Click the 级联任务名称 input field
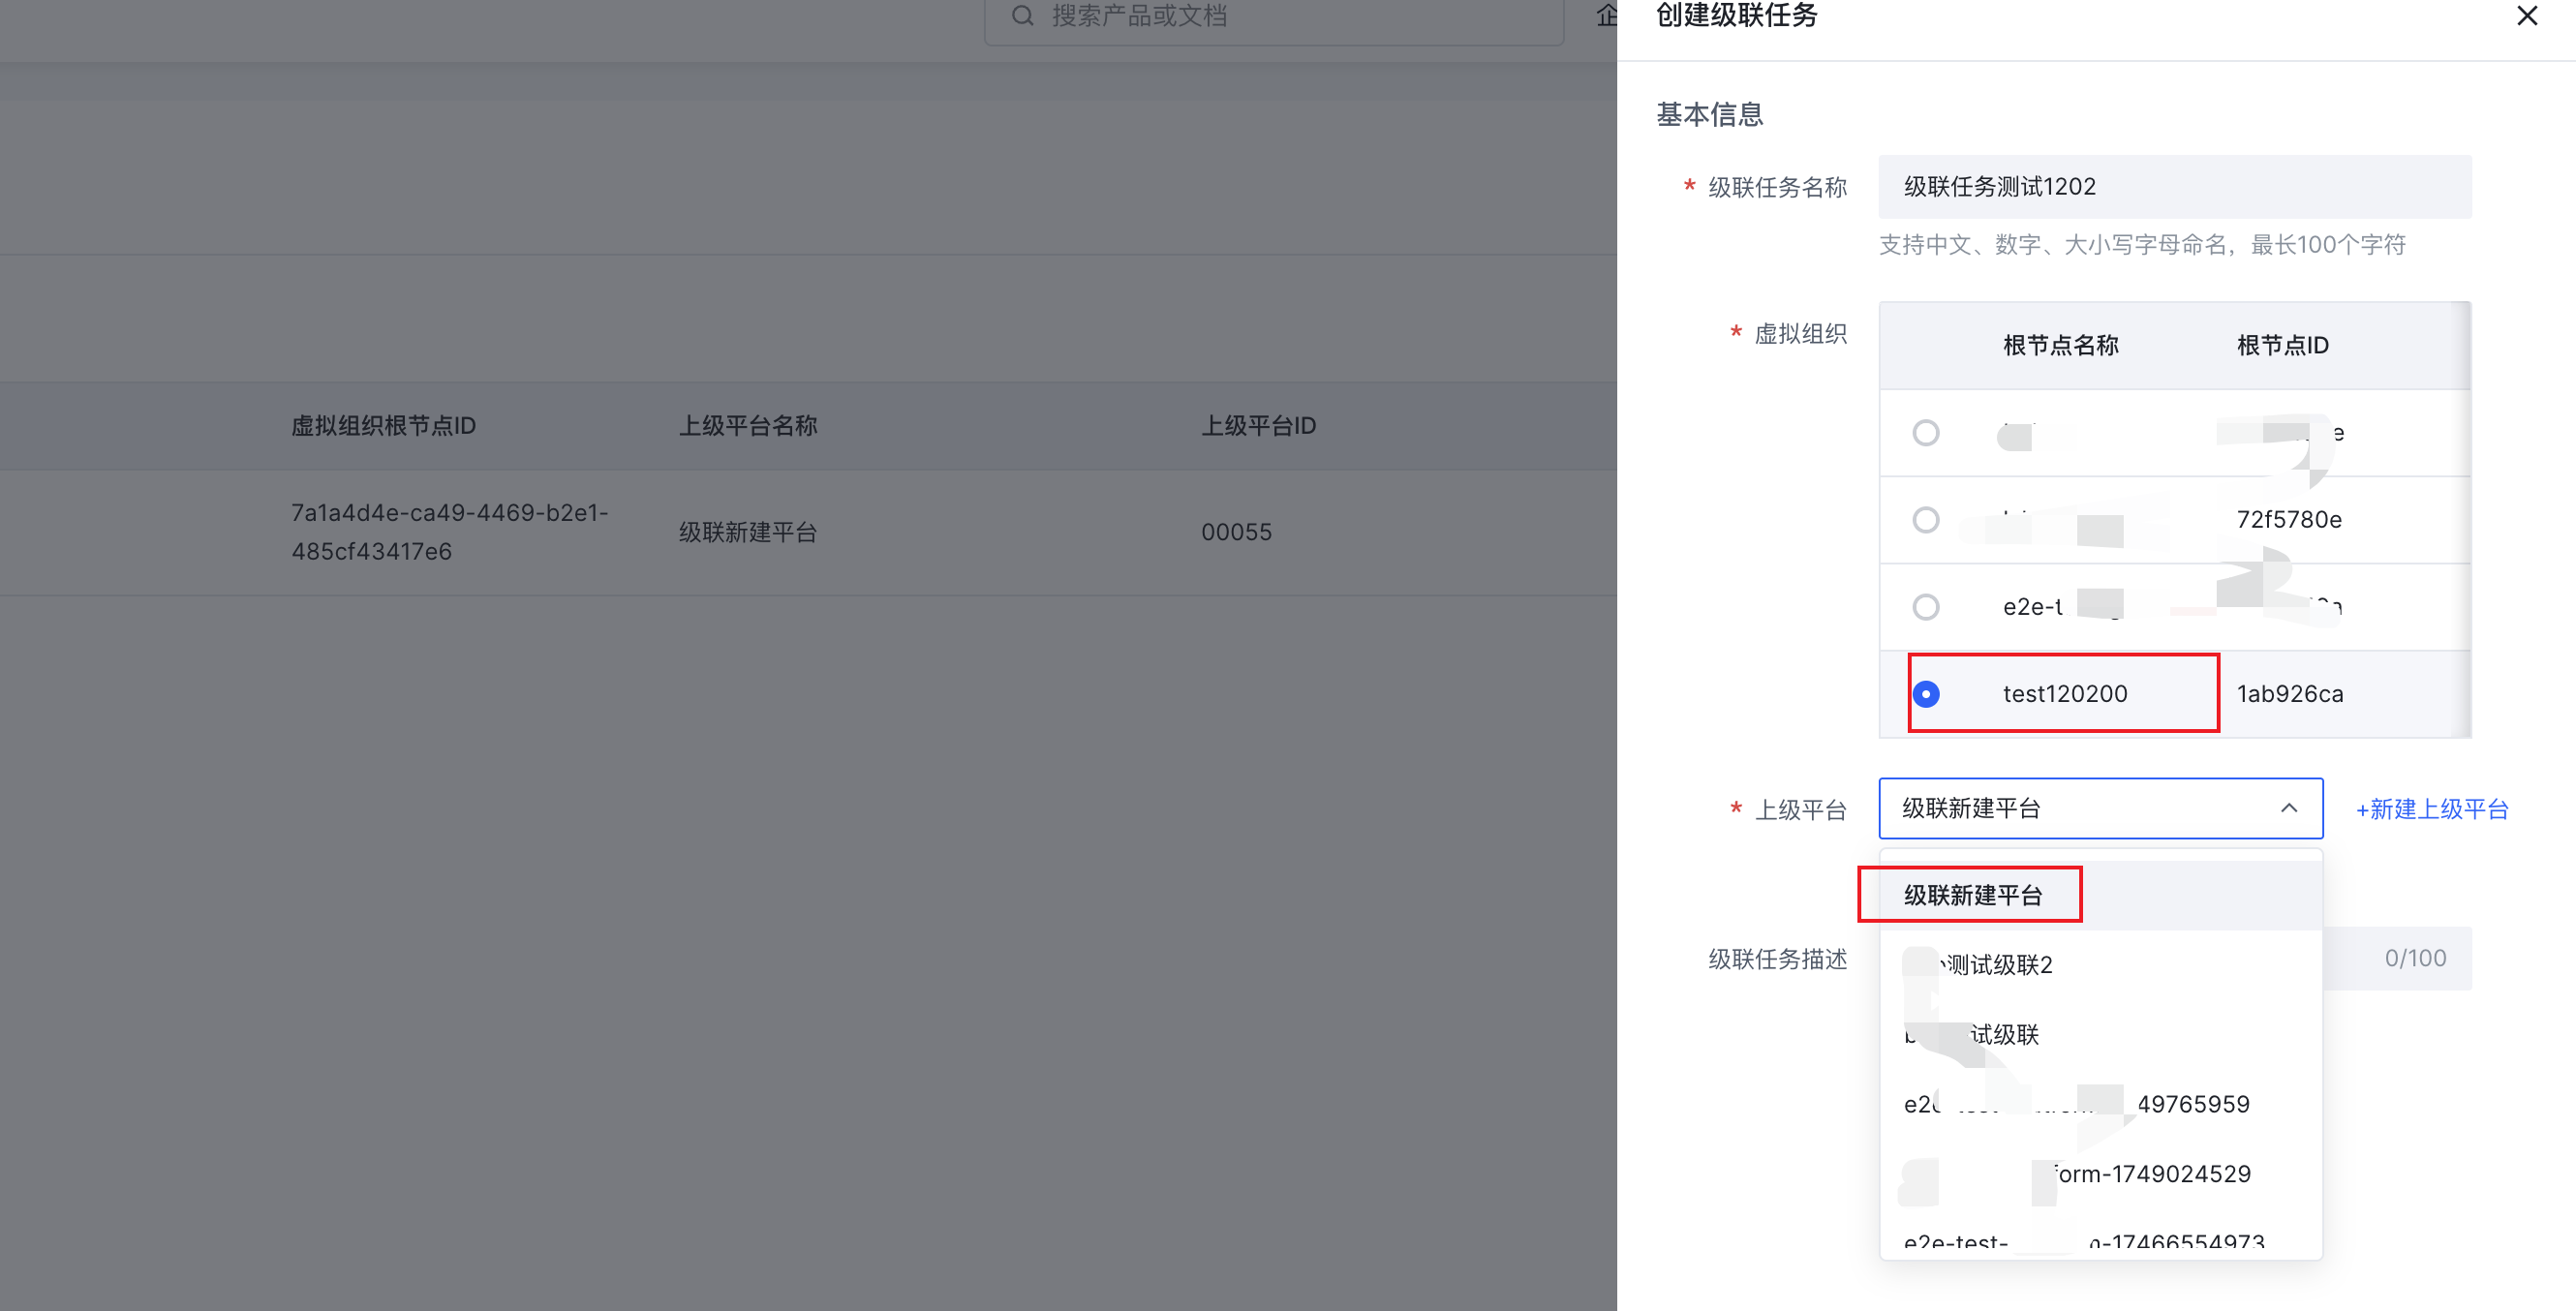2576x1311 pixels. tap(2174, 187)
